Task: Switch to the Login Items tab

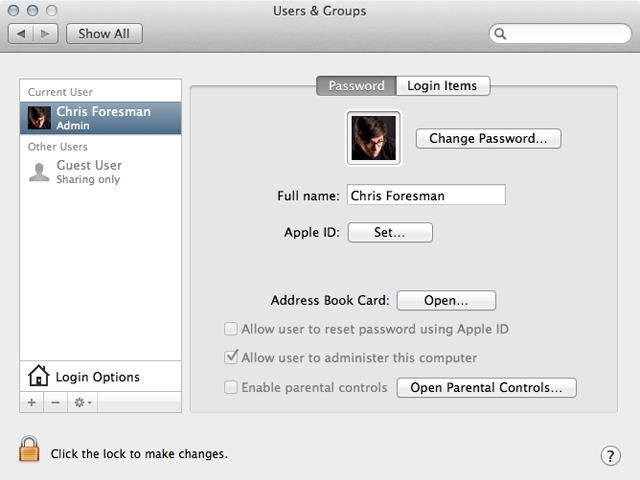Action: [x=443, y=86]
